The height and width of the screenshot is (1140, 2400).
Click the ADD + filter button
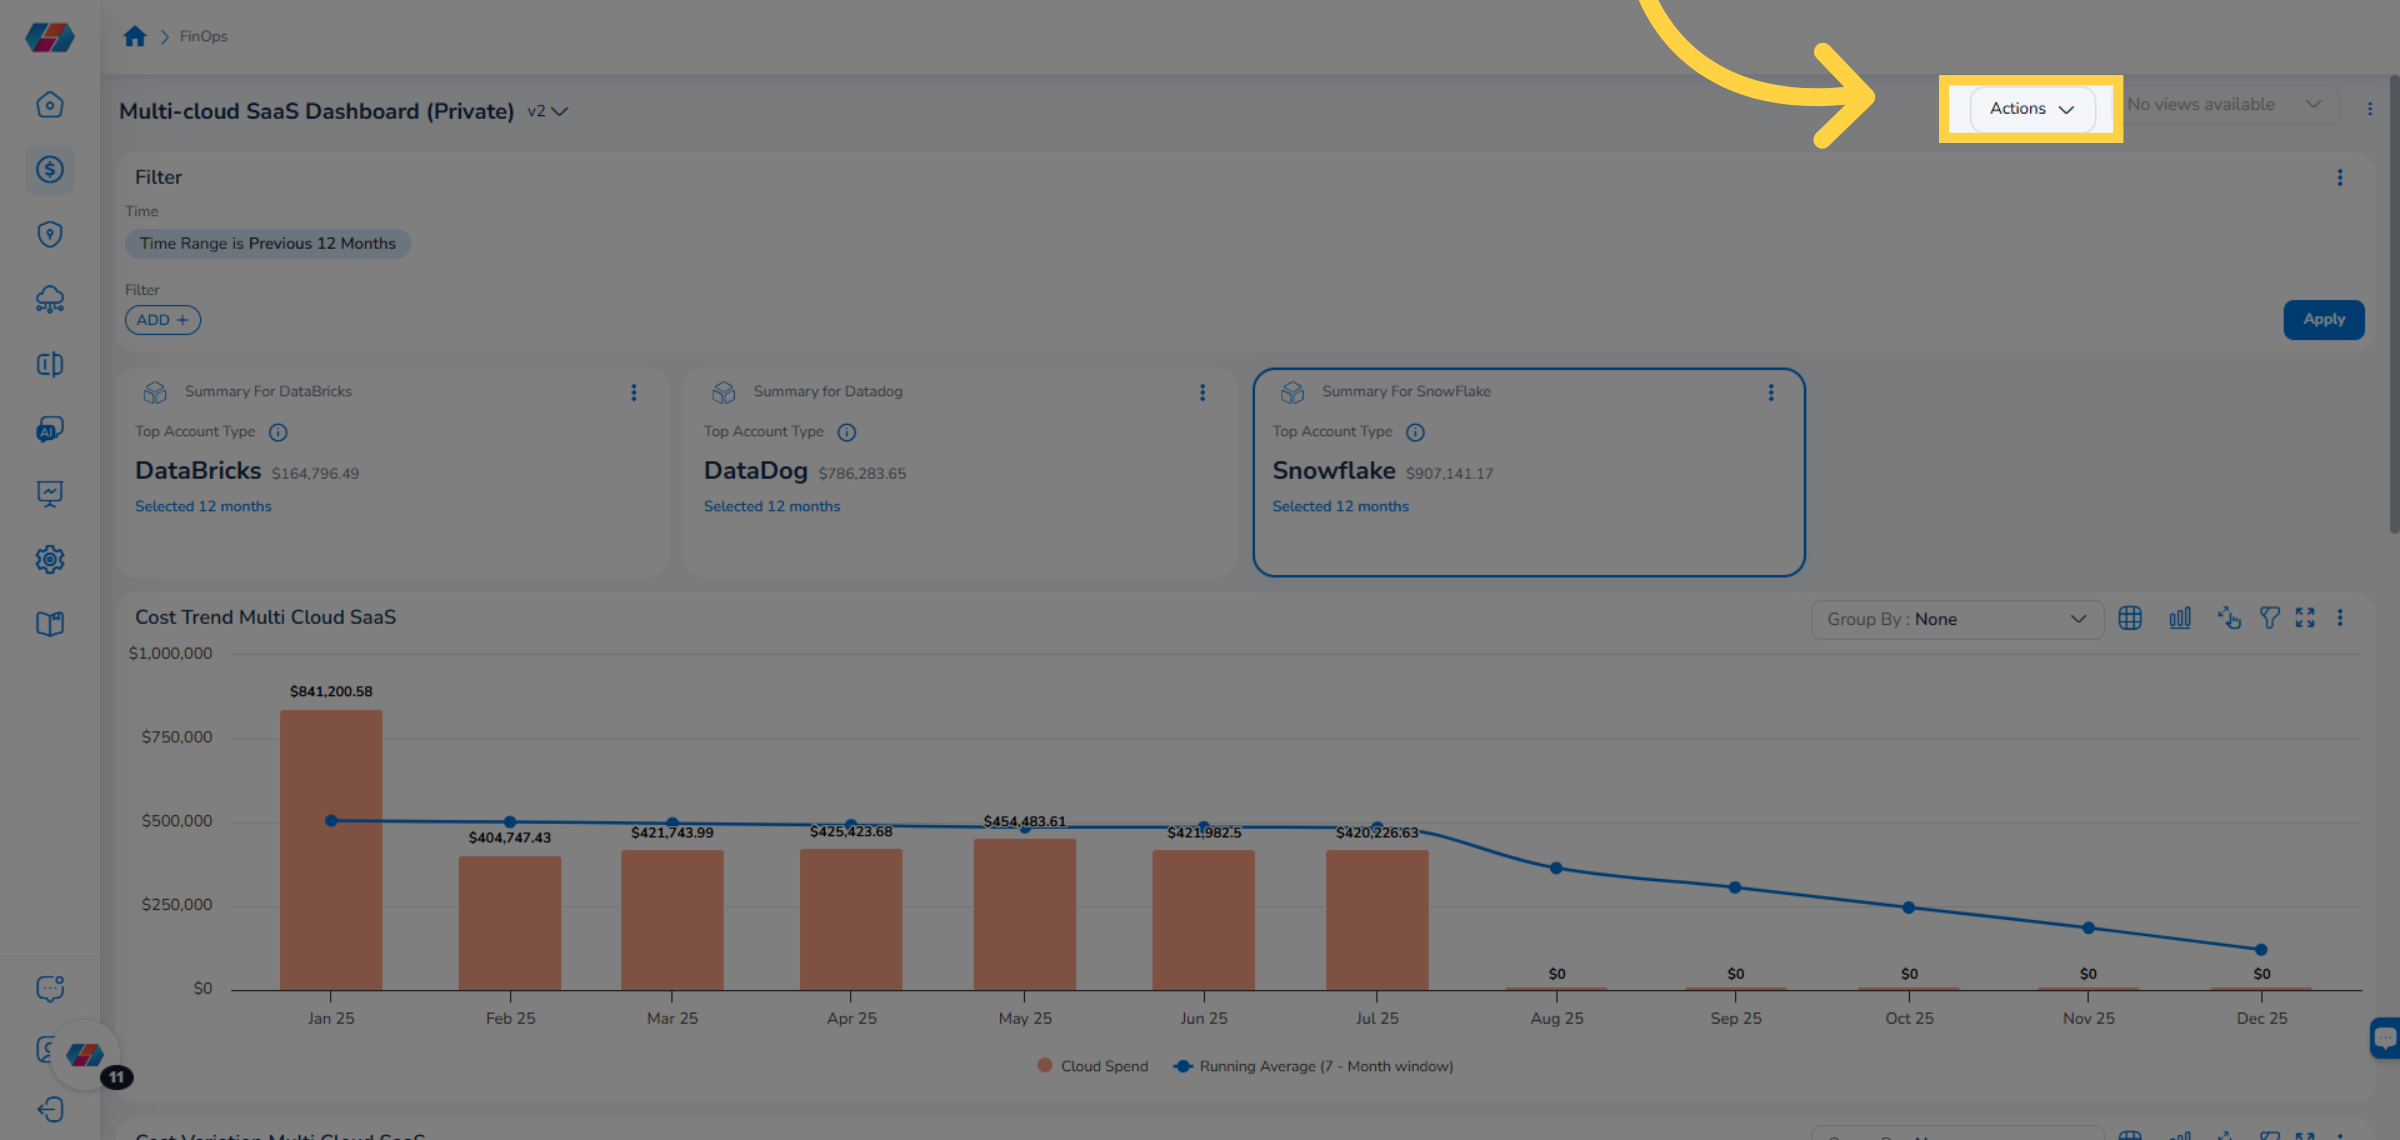(x=163, y=320)
